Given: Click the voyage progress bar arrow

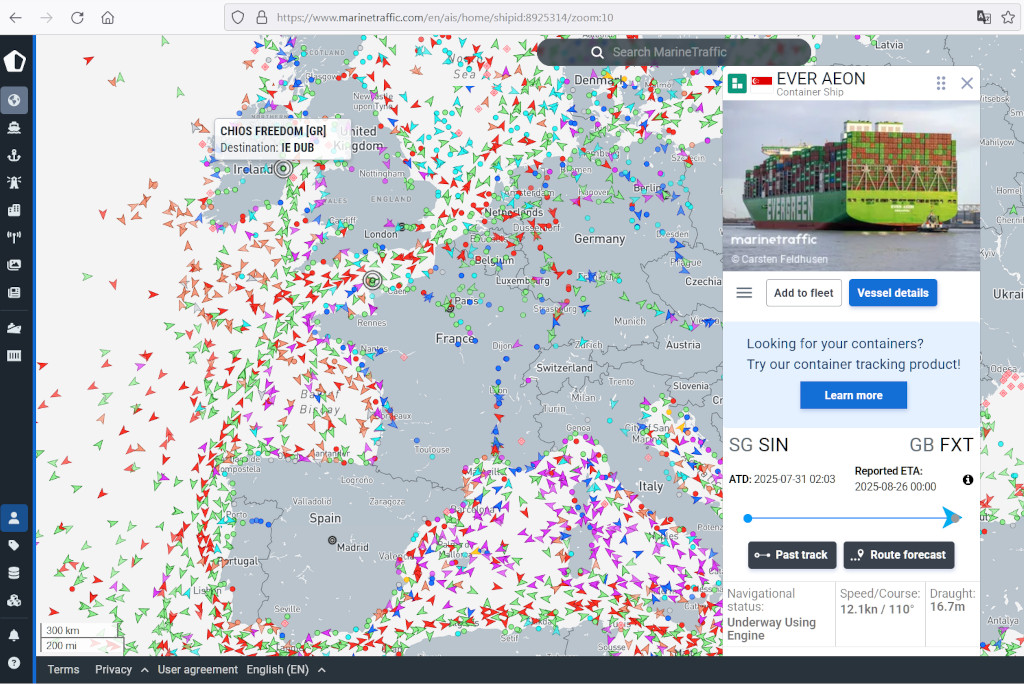Looking at the screenshot, I should click(950, 517).
